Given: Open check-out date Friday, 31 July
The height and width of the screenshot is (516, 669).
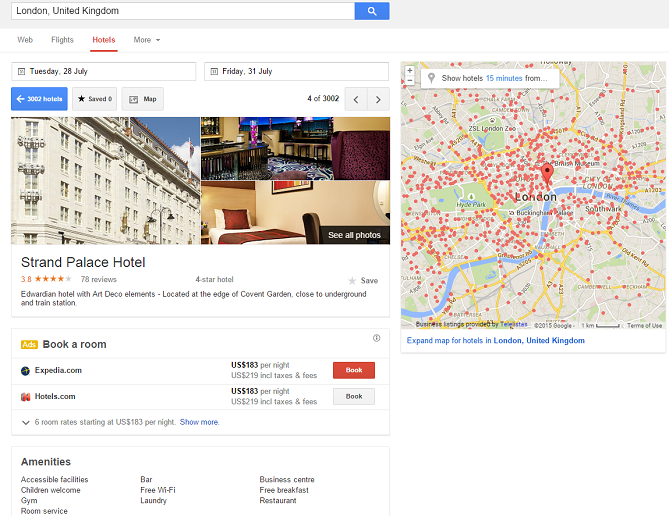Looking at the screenshot, I should (297, 71).
